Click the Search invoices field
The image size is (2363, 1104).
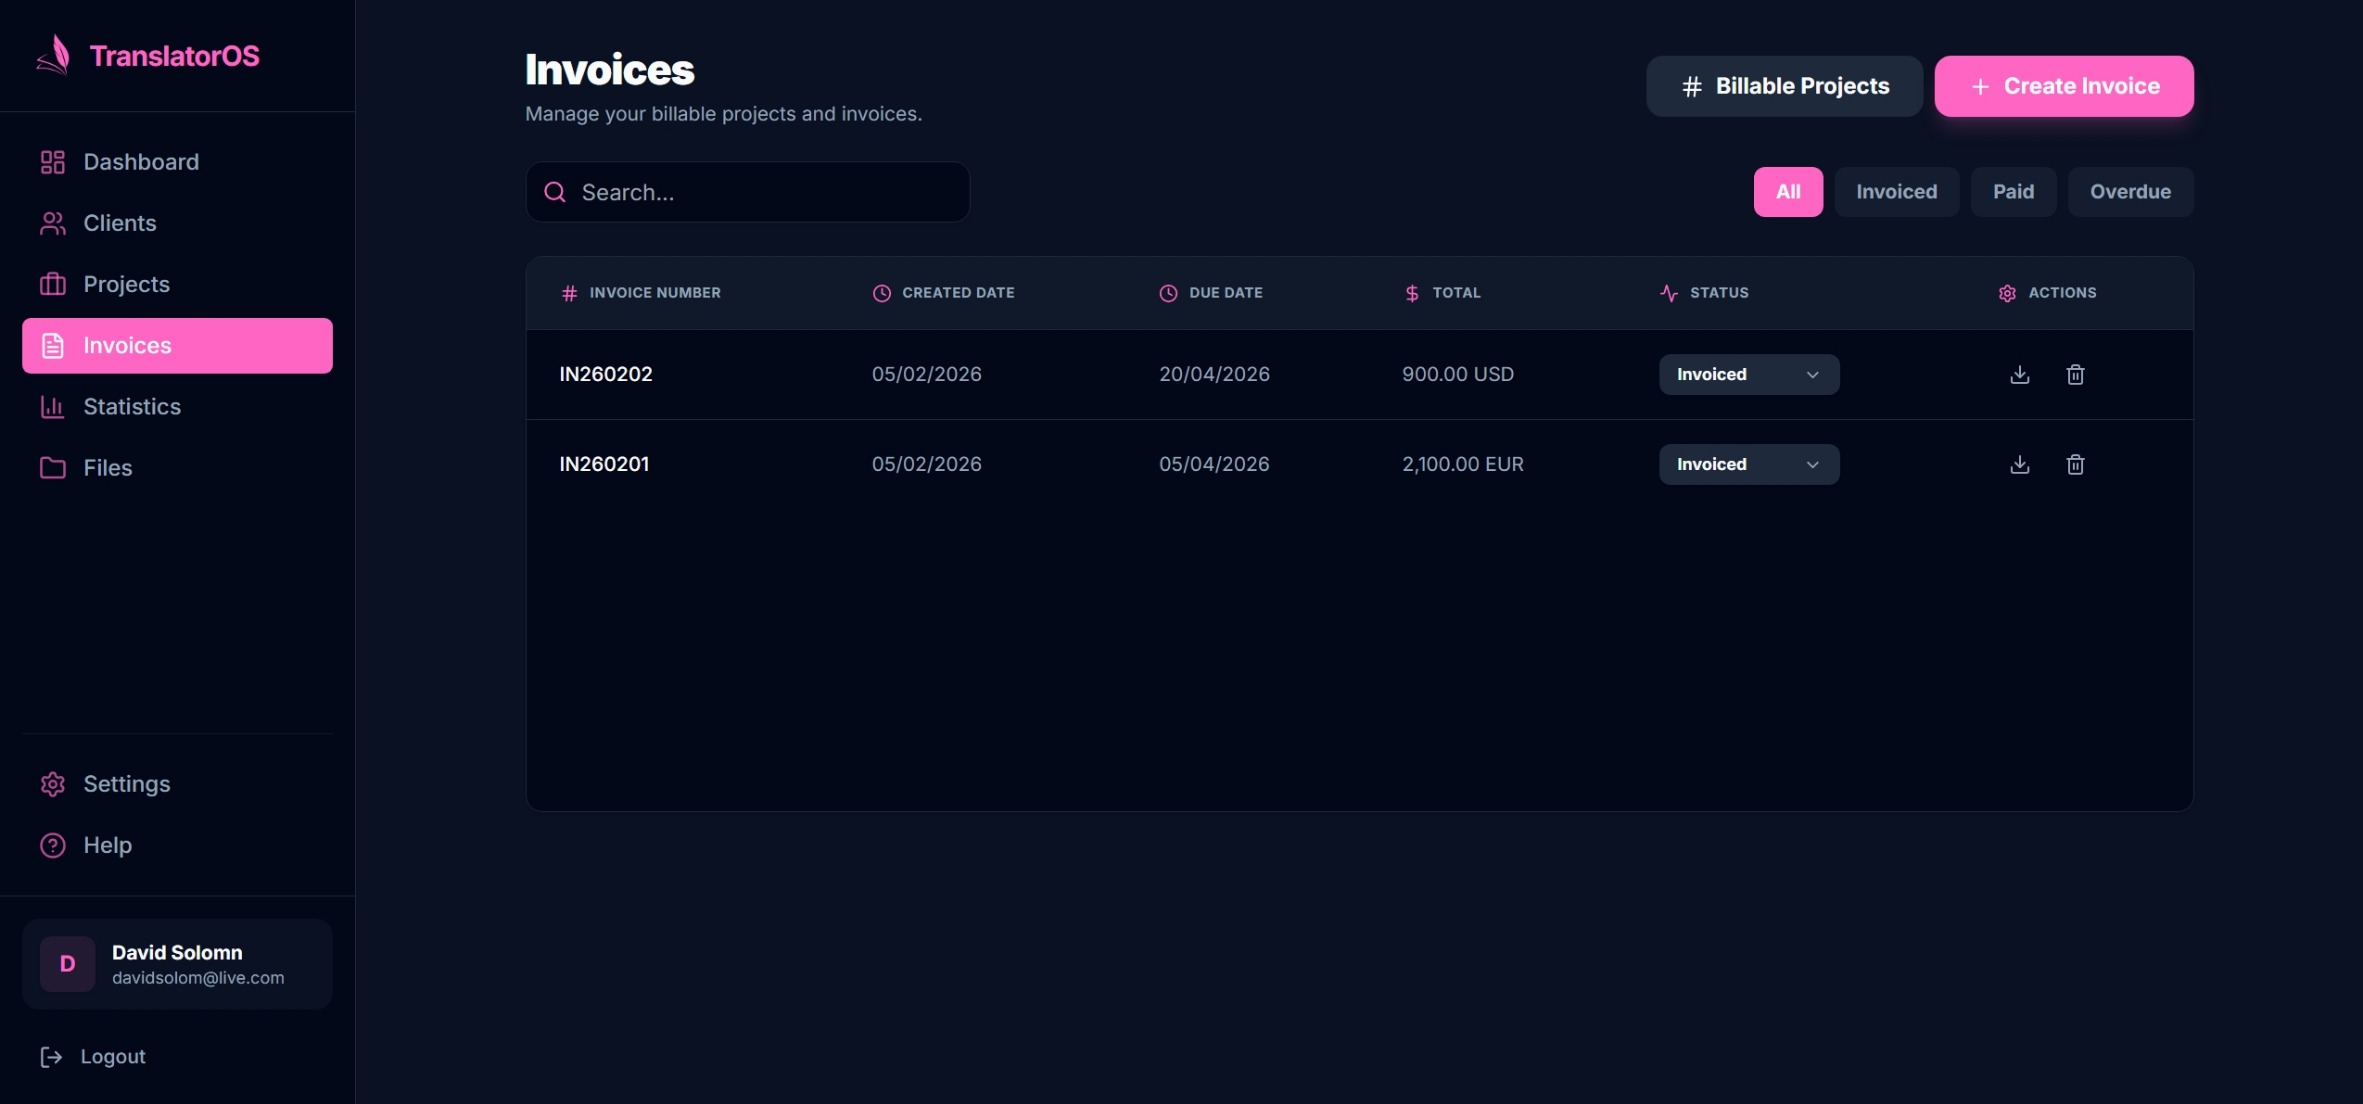(747, 192)
